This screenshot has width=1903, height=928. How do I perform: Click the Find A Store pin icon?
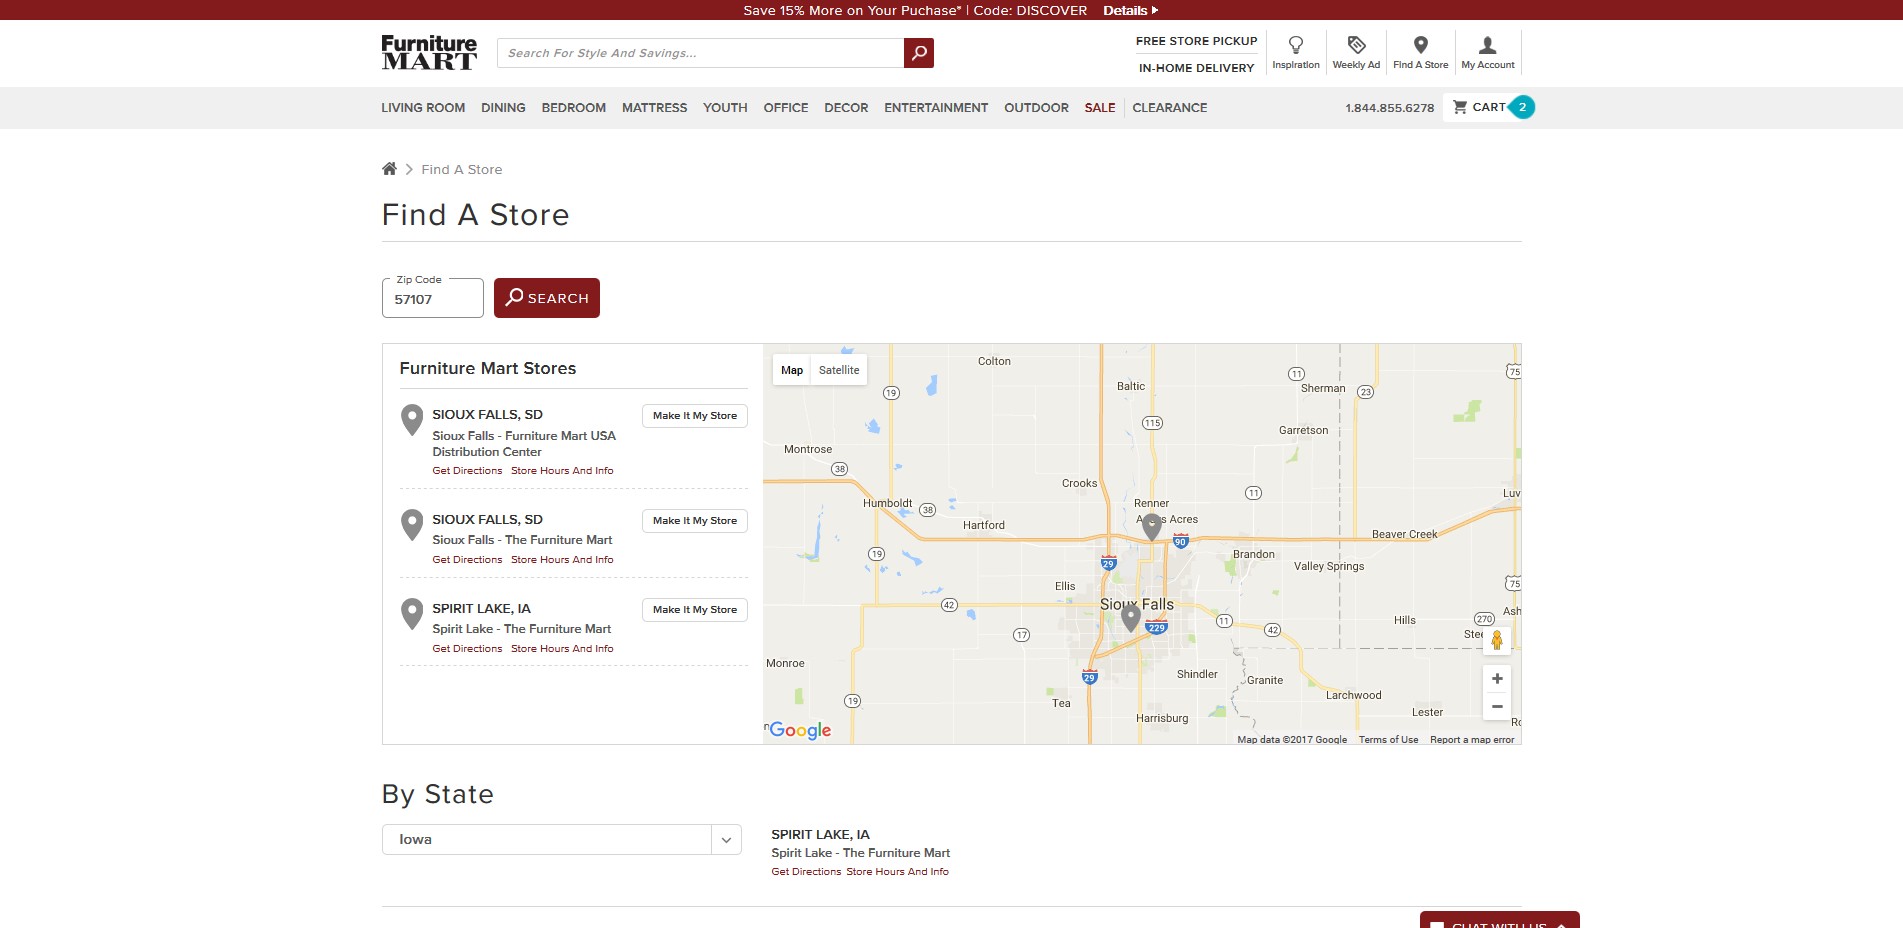1420,45
